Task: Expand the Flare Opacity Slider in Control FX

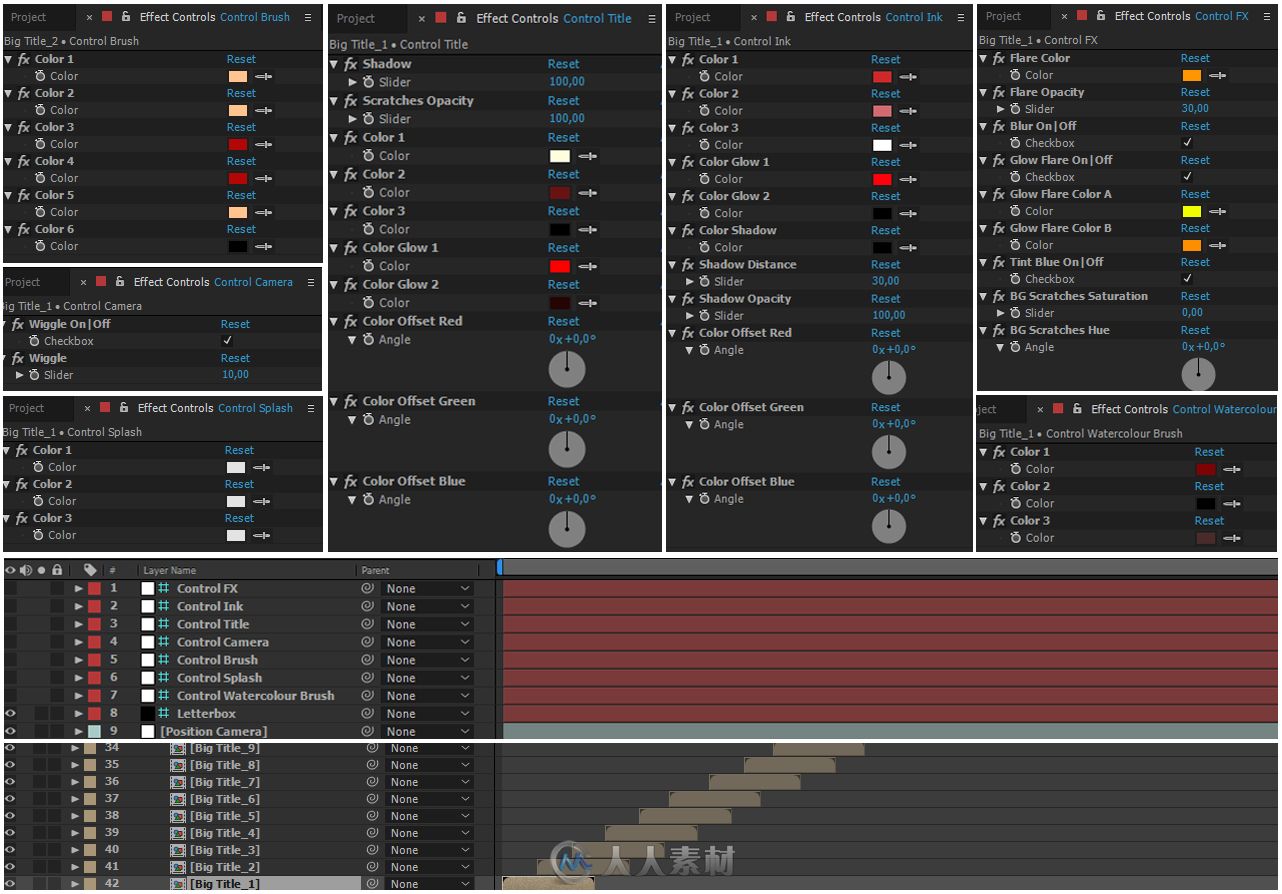Action: 1001,109
